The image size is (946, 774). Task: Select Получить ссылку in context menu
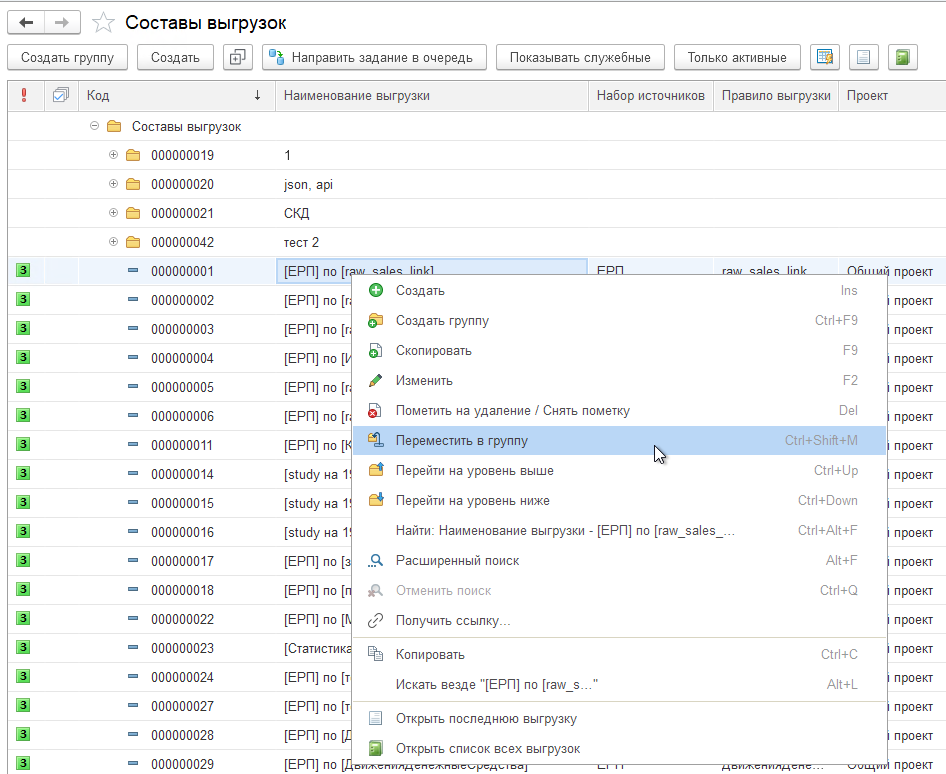click(x=453, y=621)
